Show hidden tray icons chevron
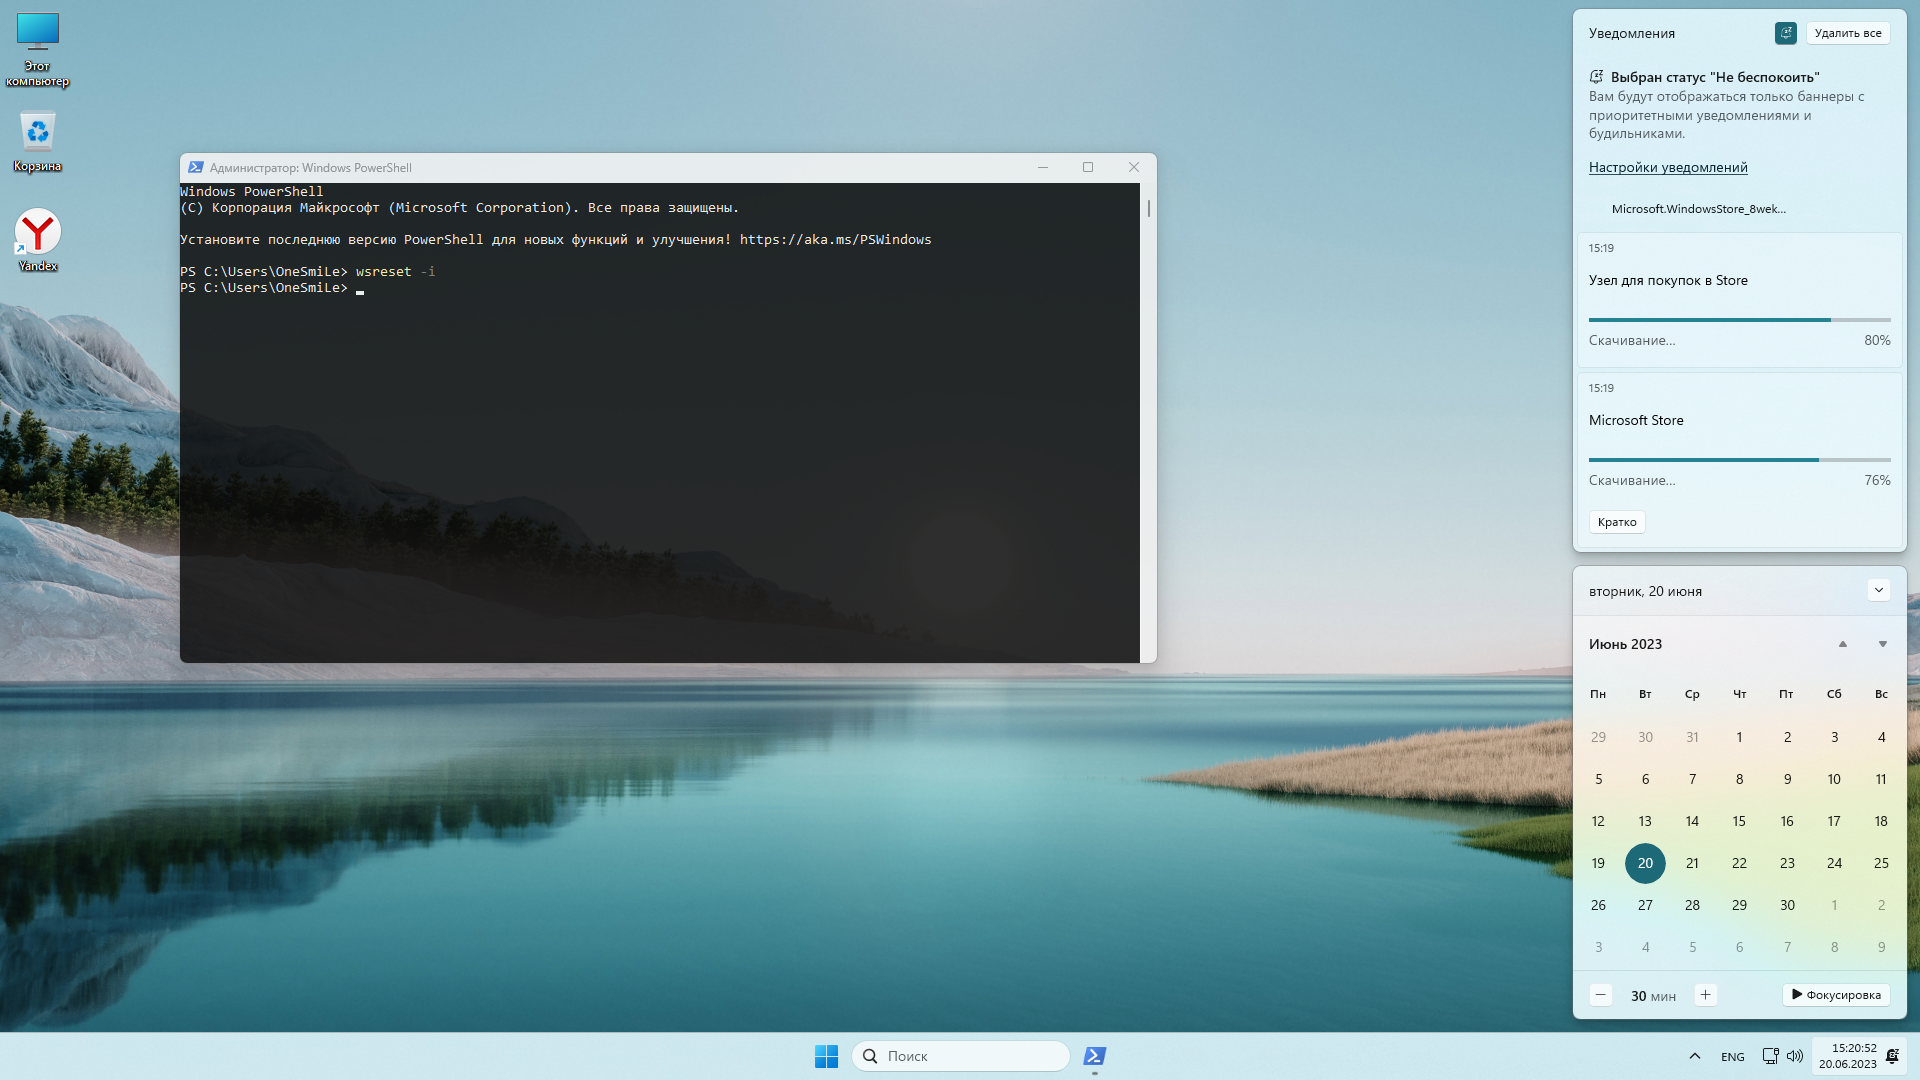 1694,1056
